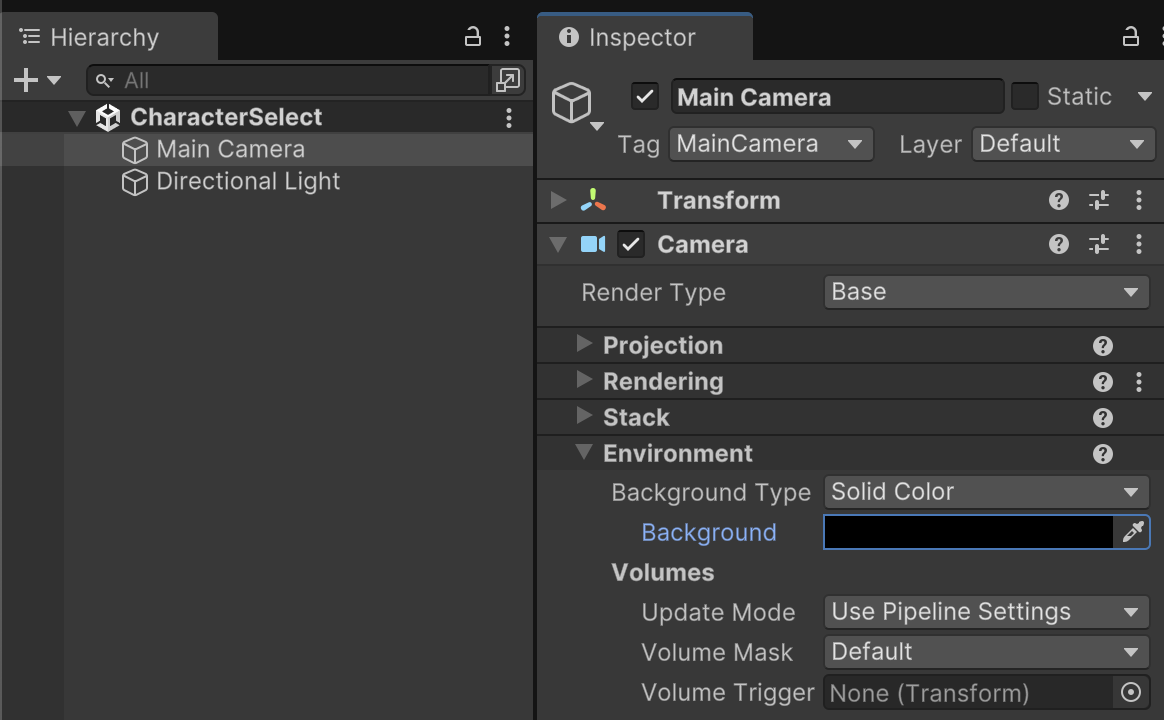Screen dimensions: 1164x720
Task: Open the Background Type dropdown
Action: [986, 492]
